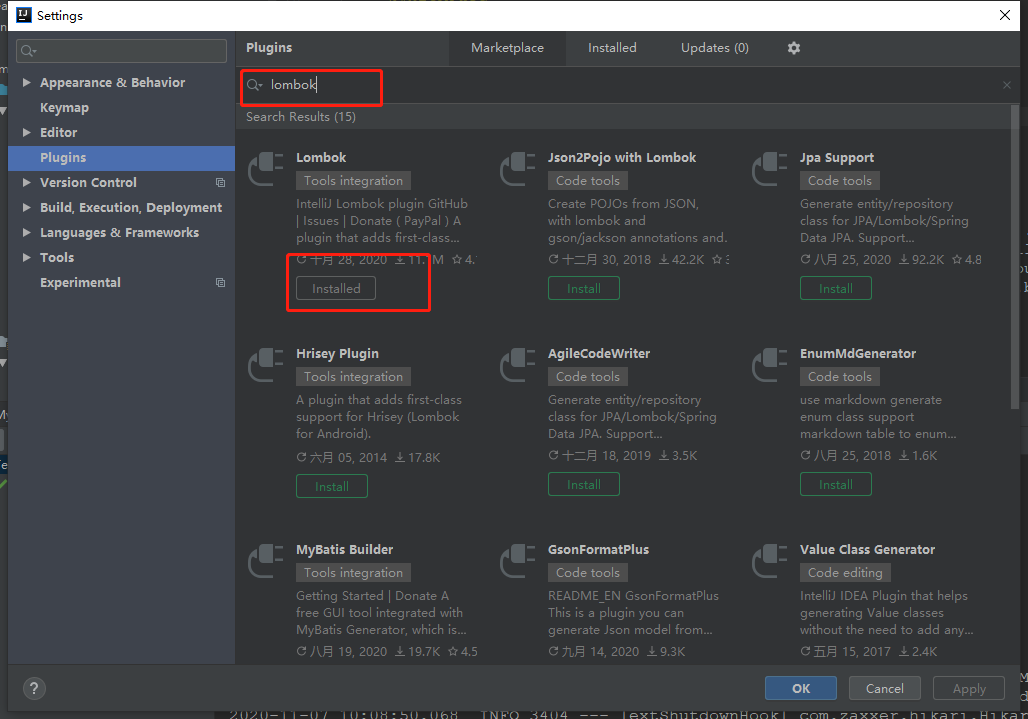Open the MyBatis Builder plugin title
Viewport: 1028px width, 719px height.
344,549
